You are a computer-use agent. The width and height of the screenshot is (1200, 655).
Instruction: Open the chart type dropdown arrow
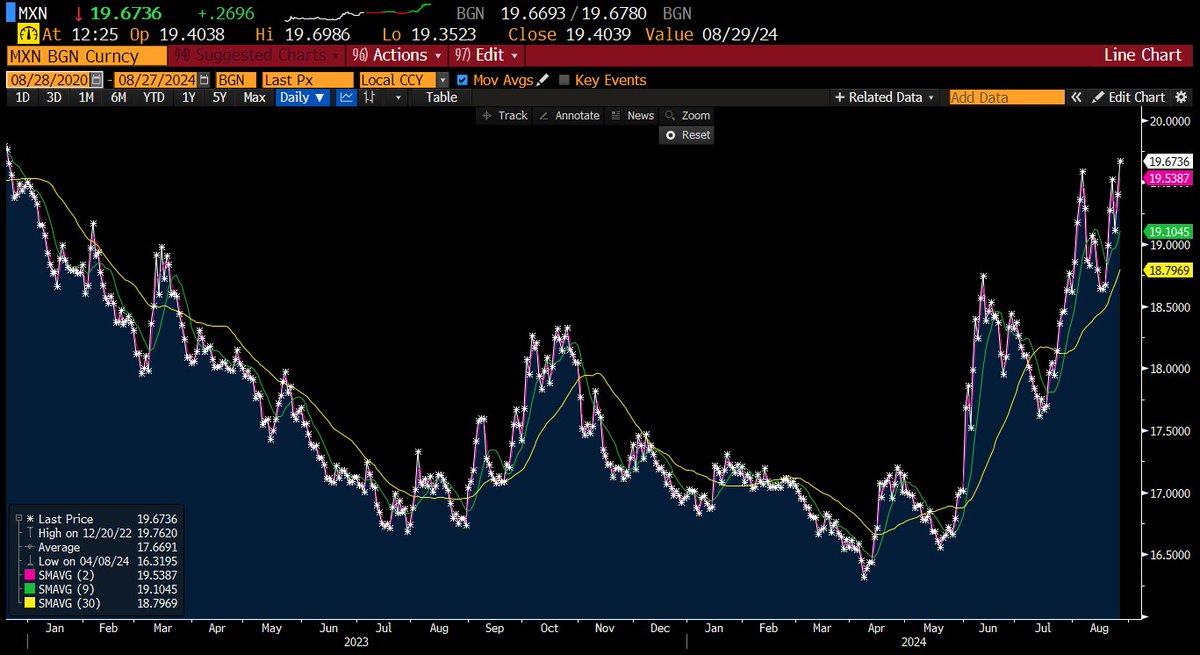[x=398, y=97]
